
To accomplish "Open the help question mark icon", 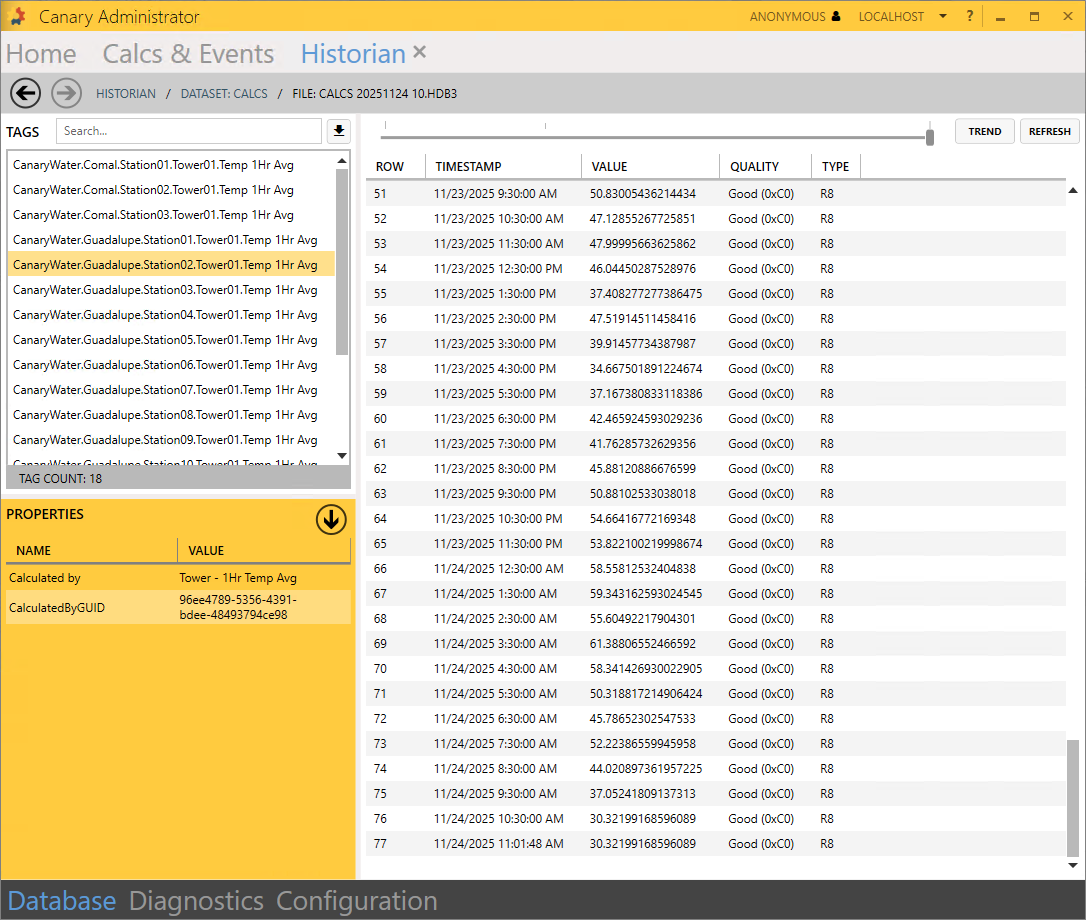I will coord(970,17).
